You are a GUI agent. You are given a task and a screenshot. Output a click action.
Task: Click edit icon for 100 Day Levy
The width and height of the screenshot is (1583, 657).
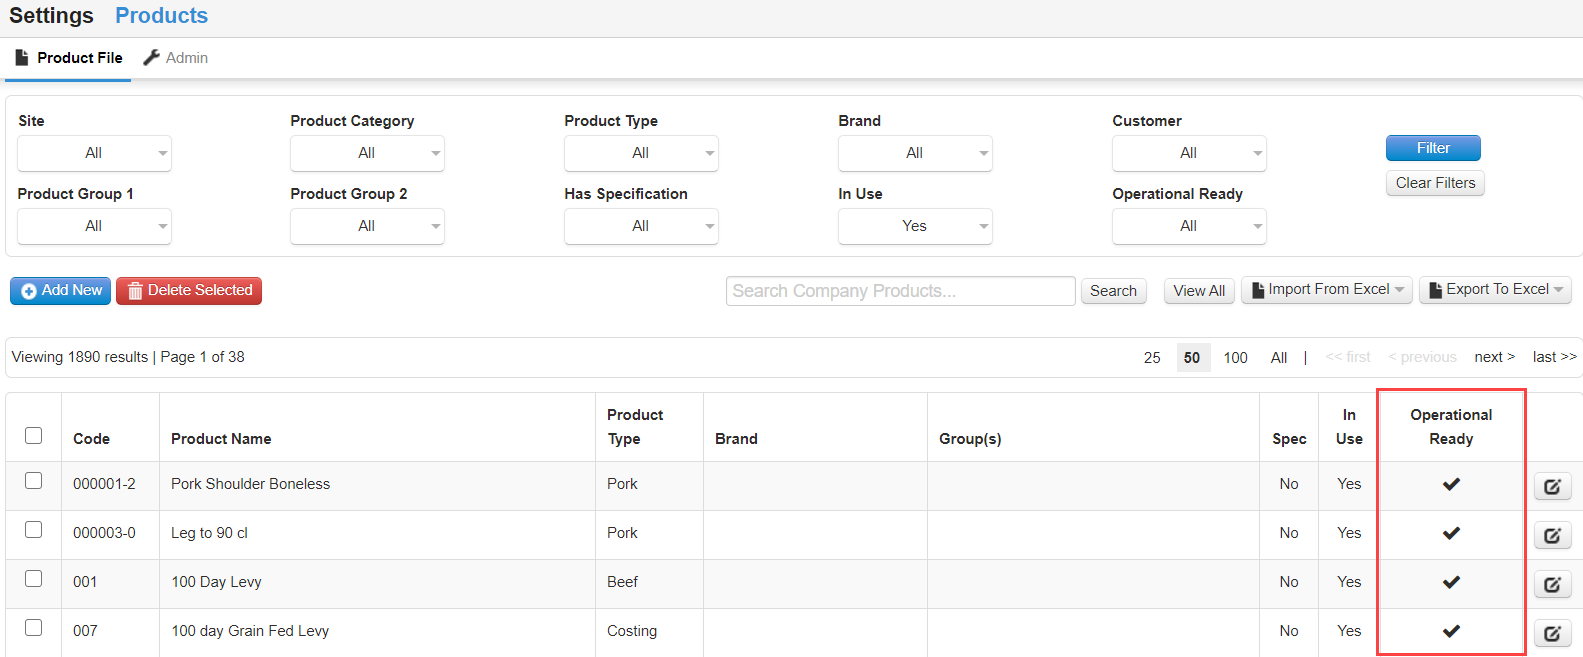(1552, 585)
